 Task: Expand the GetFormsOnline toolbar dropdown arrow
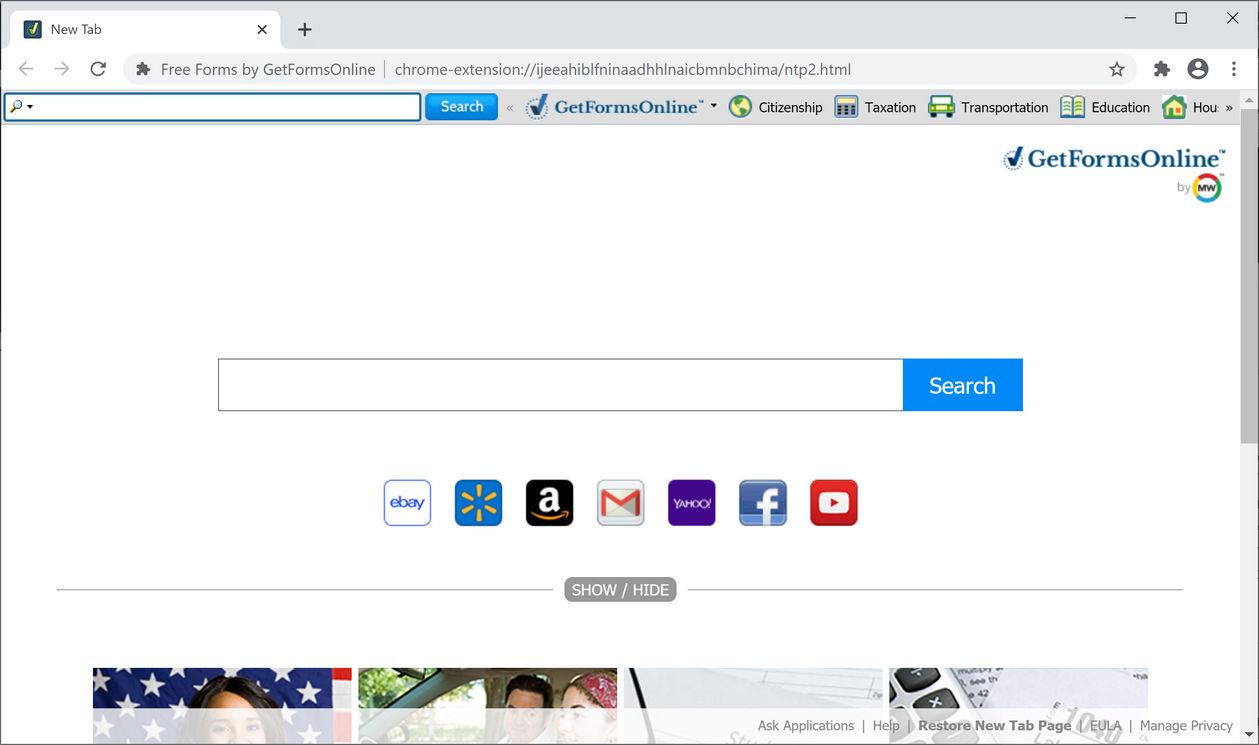713,106
